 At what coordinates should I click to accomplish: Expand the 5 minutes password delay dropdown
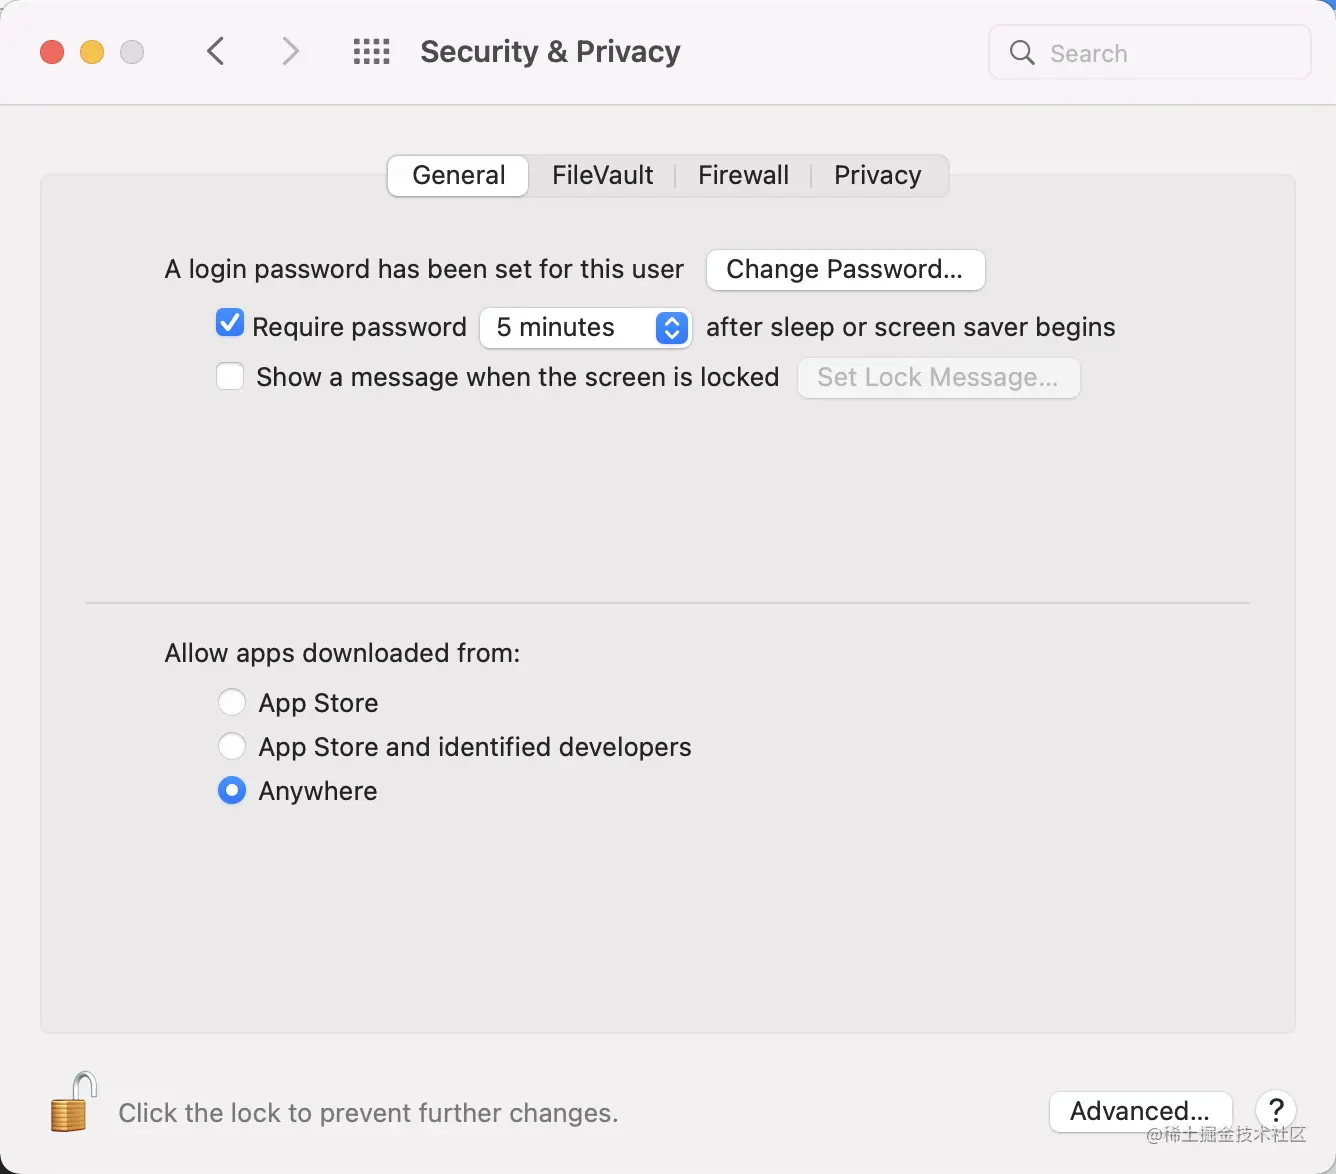pos(586,328)
